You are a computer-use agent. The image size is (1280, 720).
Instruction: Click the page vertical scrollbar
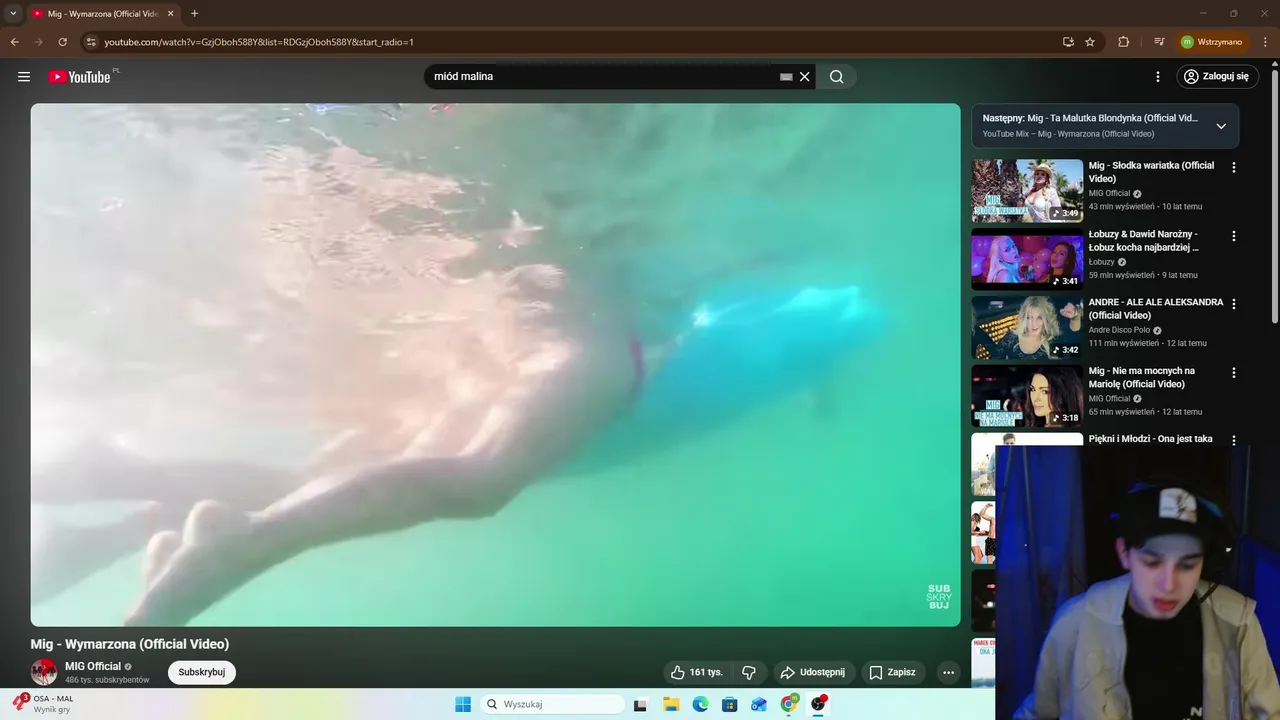(1274, 195)
